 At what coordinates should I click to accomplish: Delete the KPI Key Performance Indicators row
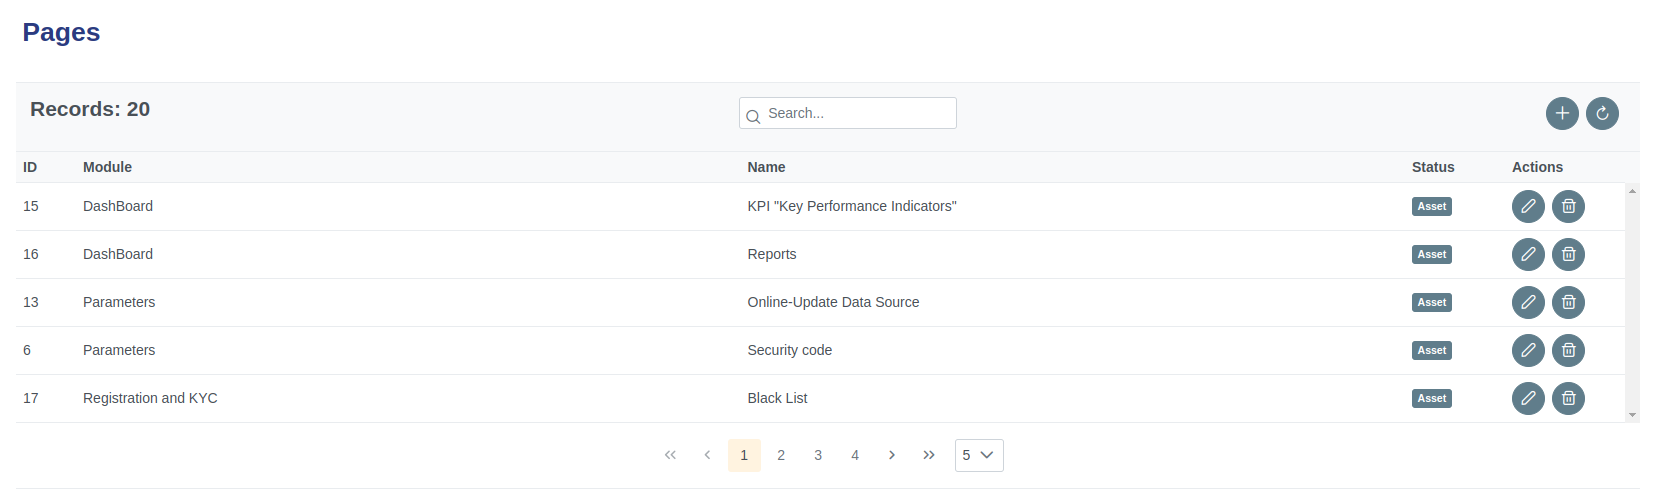pyautogui.click(x=1568, y=206)
